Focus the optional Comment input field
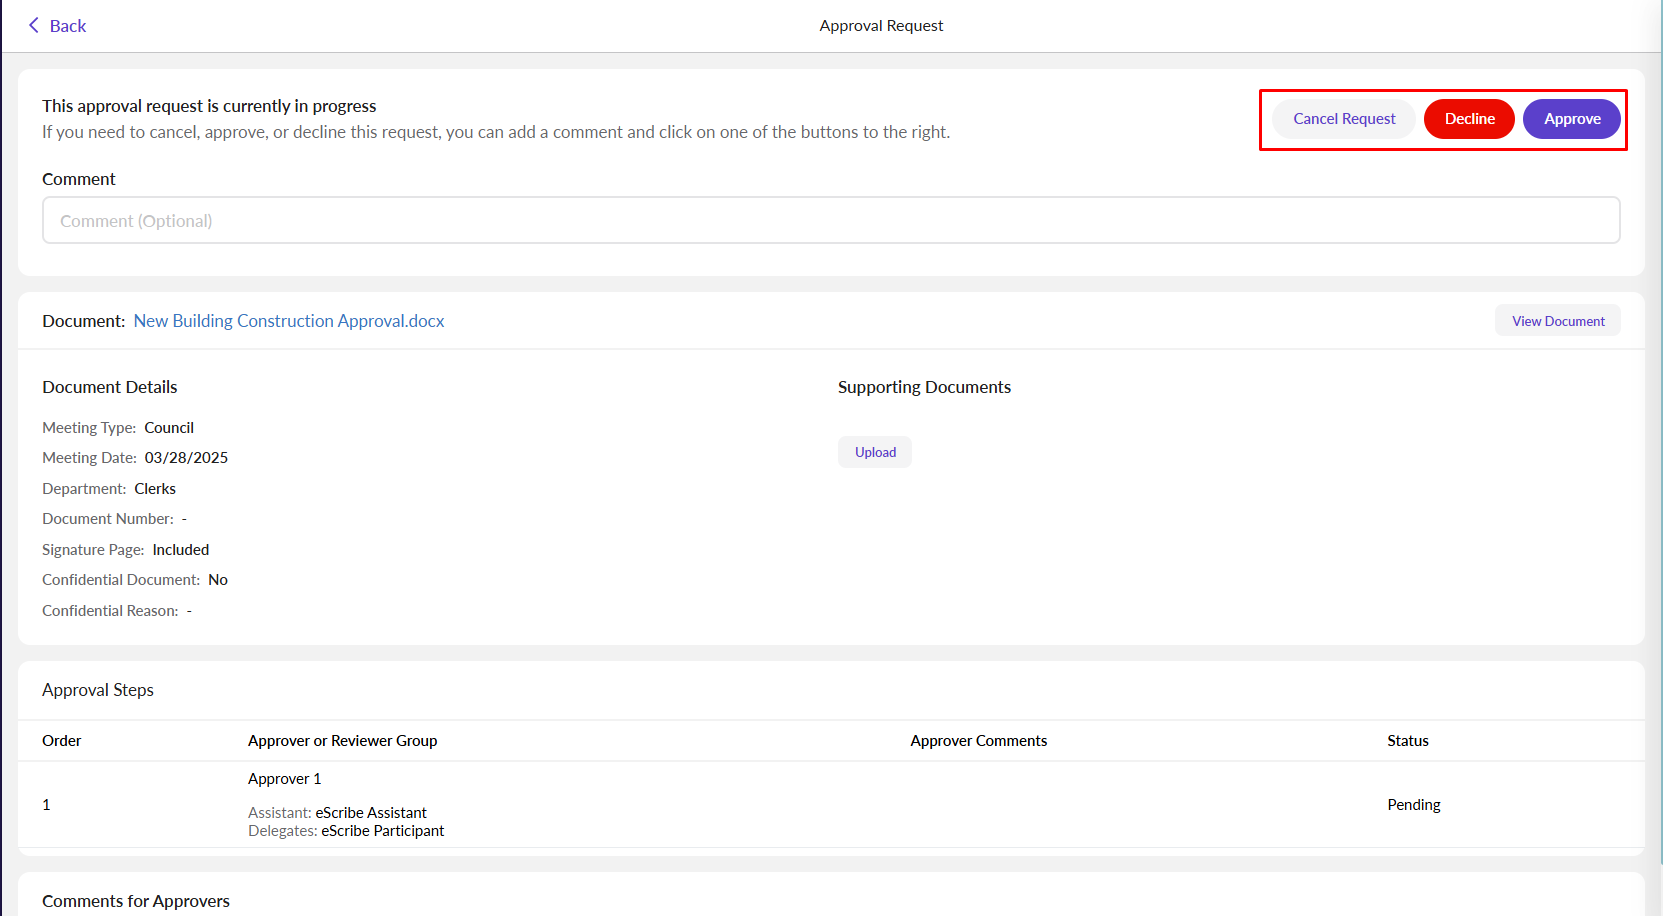This screenshot has width=1663, height=916. tap(830, 221)
